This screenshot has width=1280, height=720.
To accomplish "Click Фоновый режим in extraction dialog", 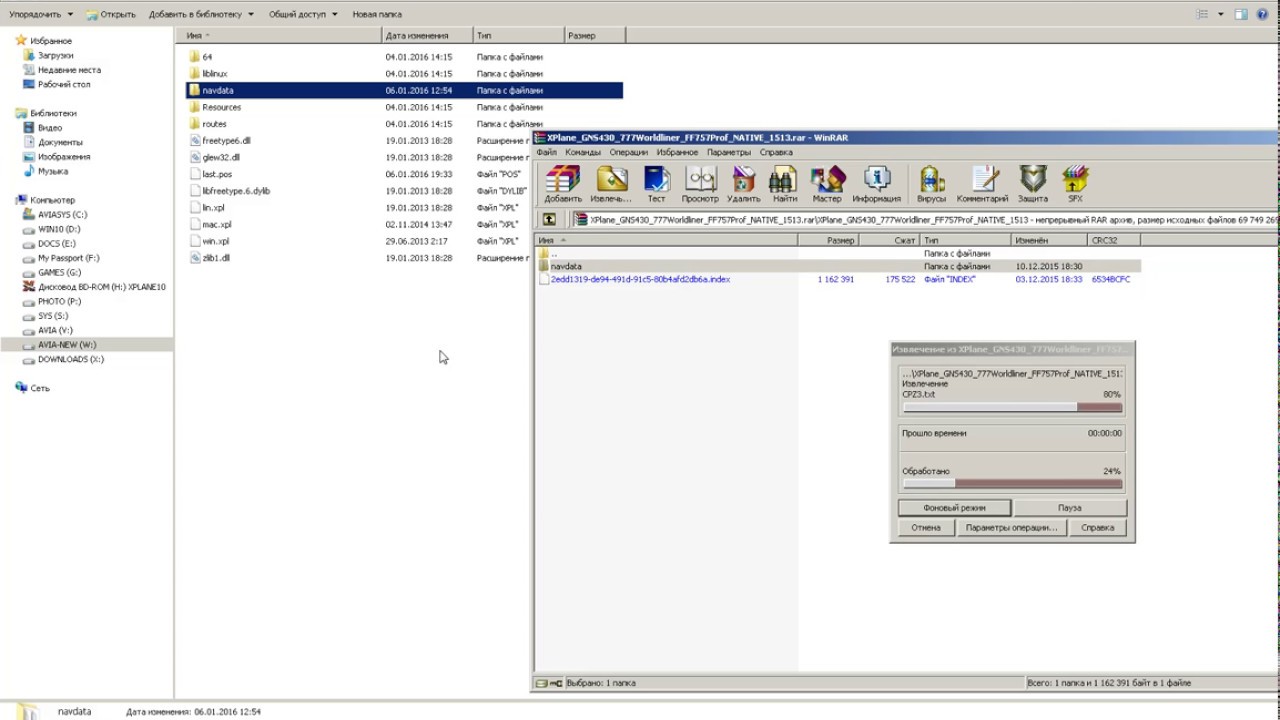I will pos(955,508).
